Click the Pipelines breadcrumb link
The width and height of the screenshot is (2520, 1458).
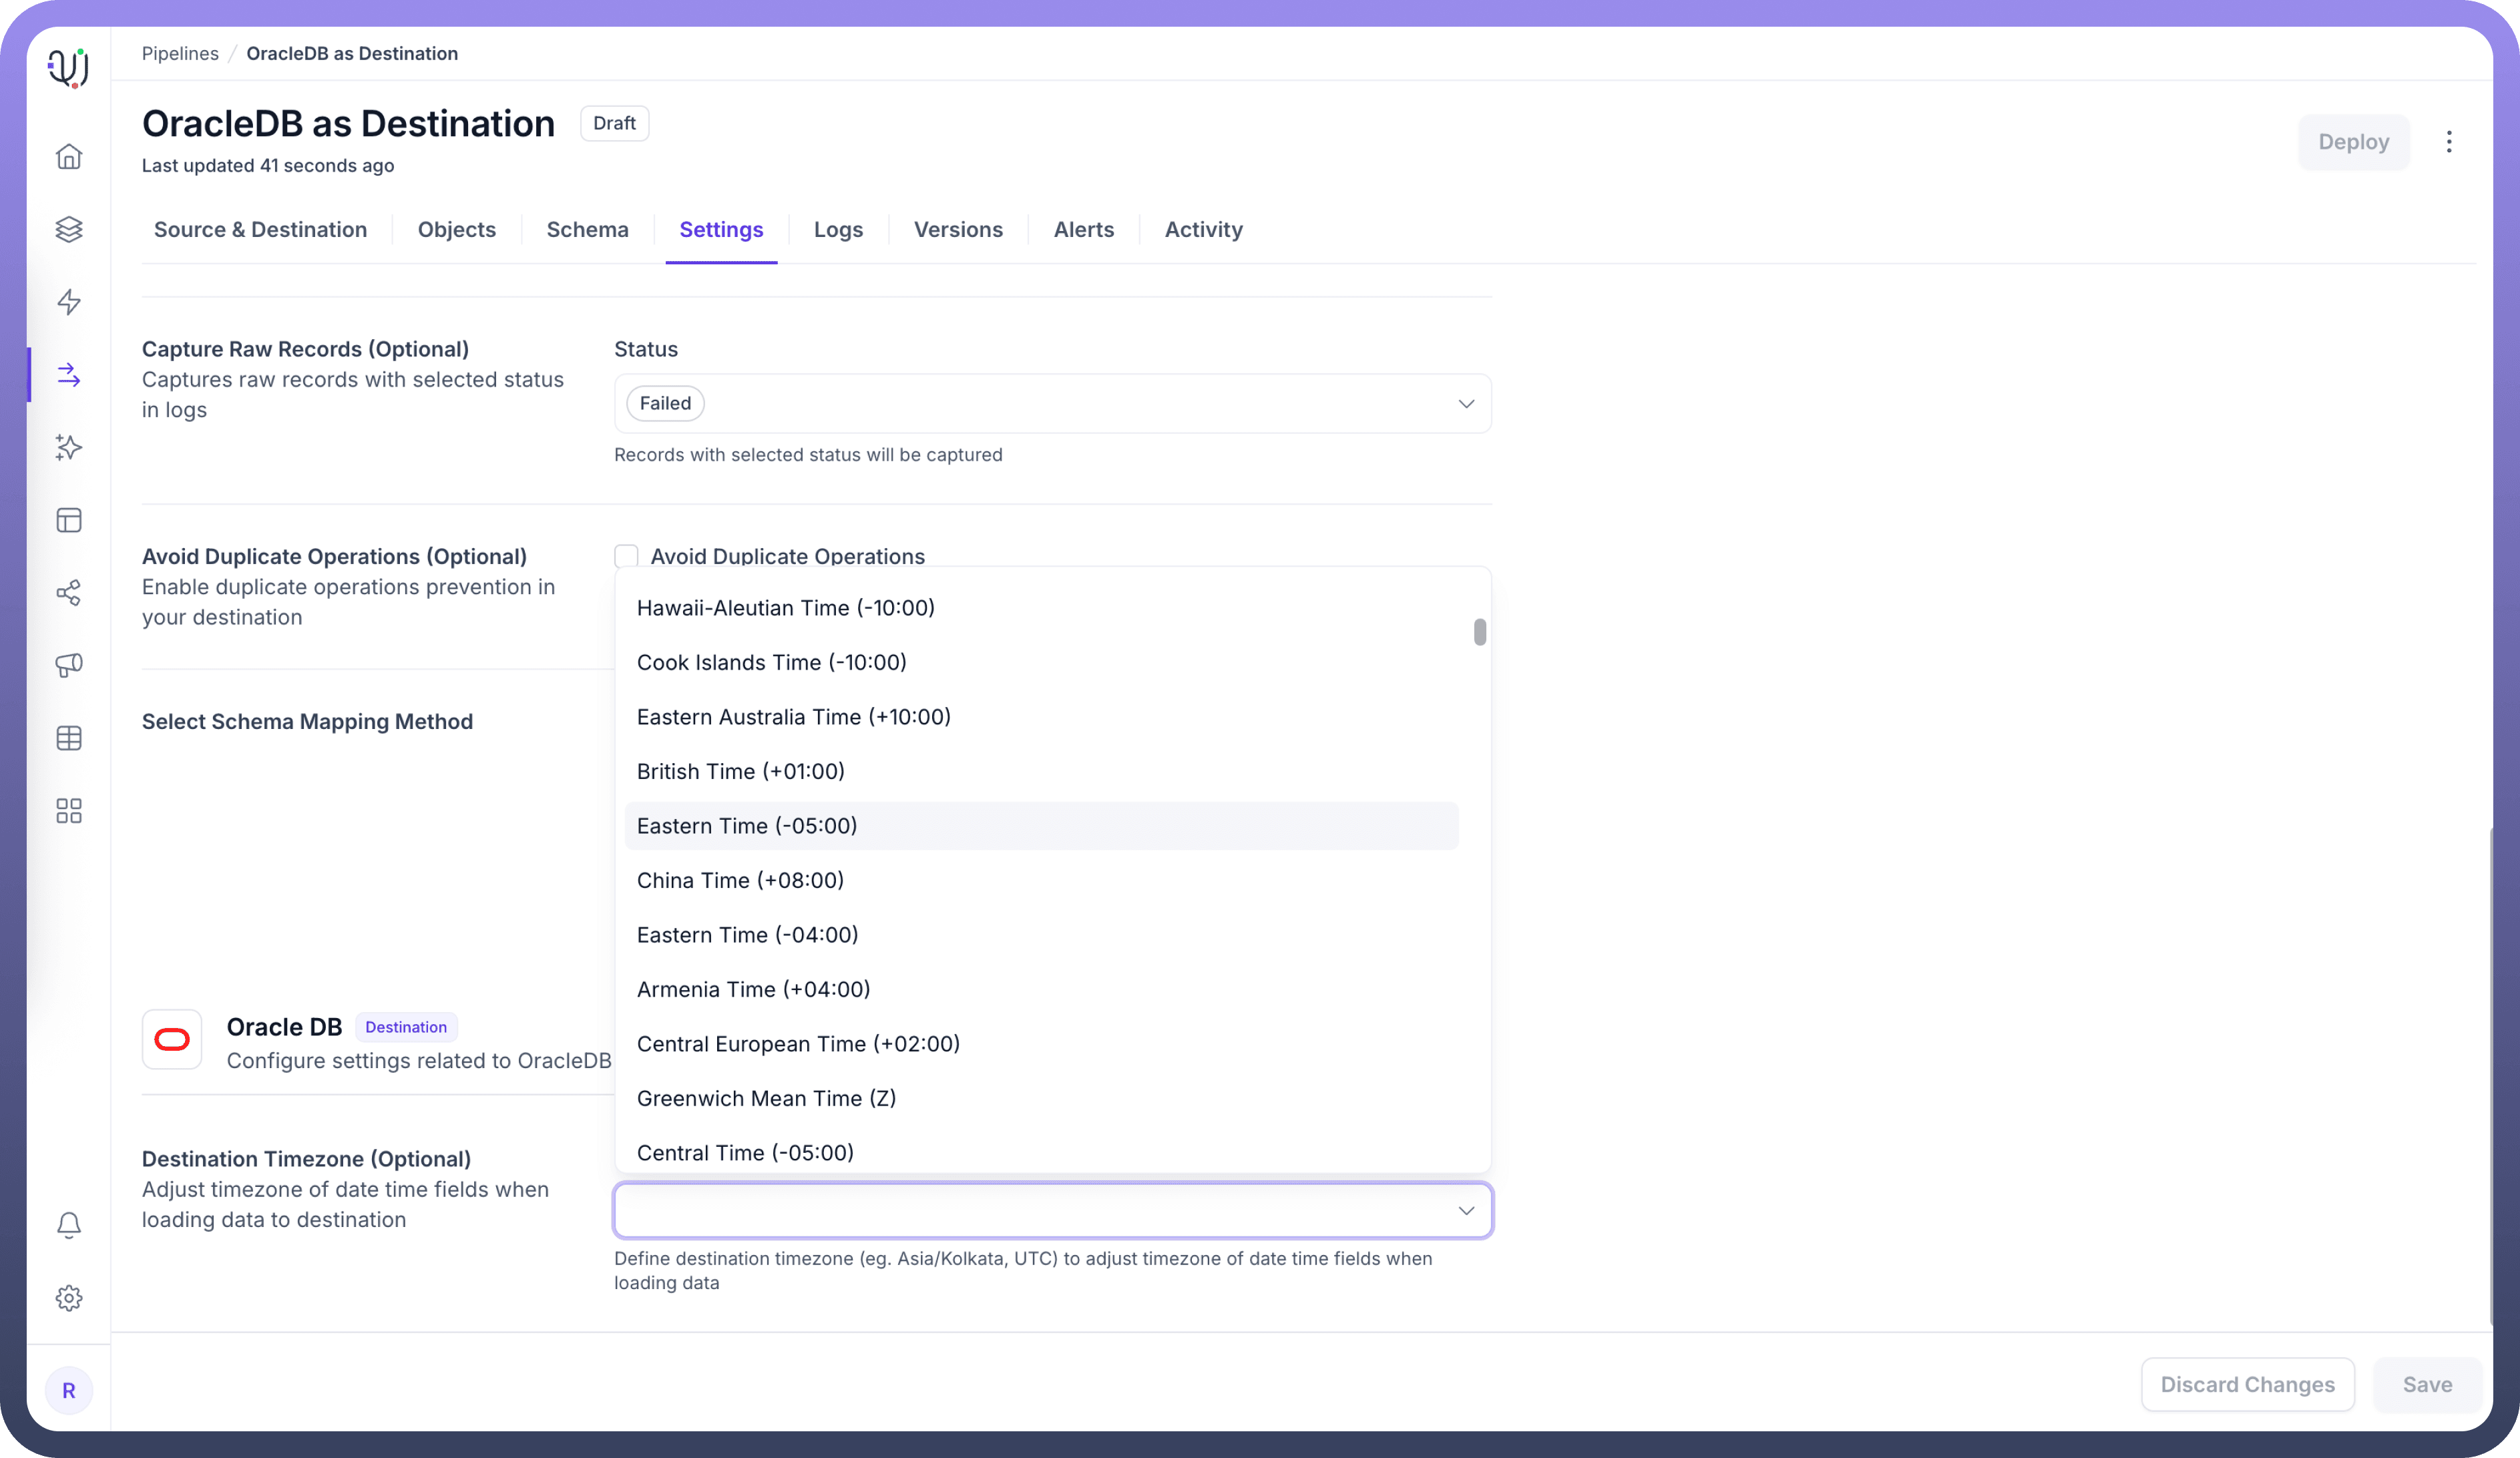pos(180,54)
